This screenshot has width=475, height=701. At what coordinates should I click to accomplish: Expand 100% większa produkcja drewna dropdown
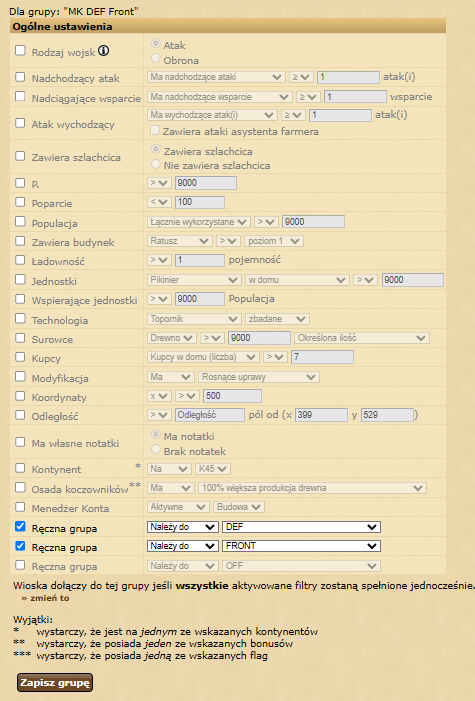(313, 488)
